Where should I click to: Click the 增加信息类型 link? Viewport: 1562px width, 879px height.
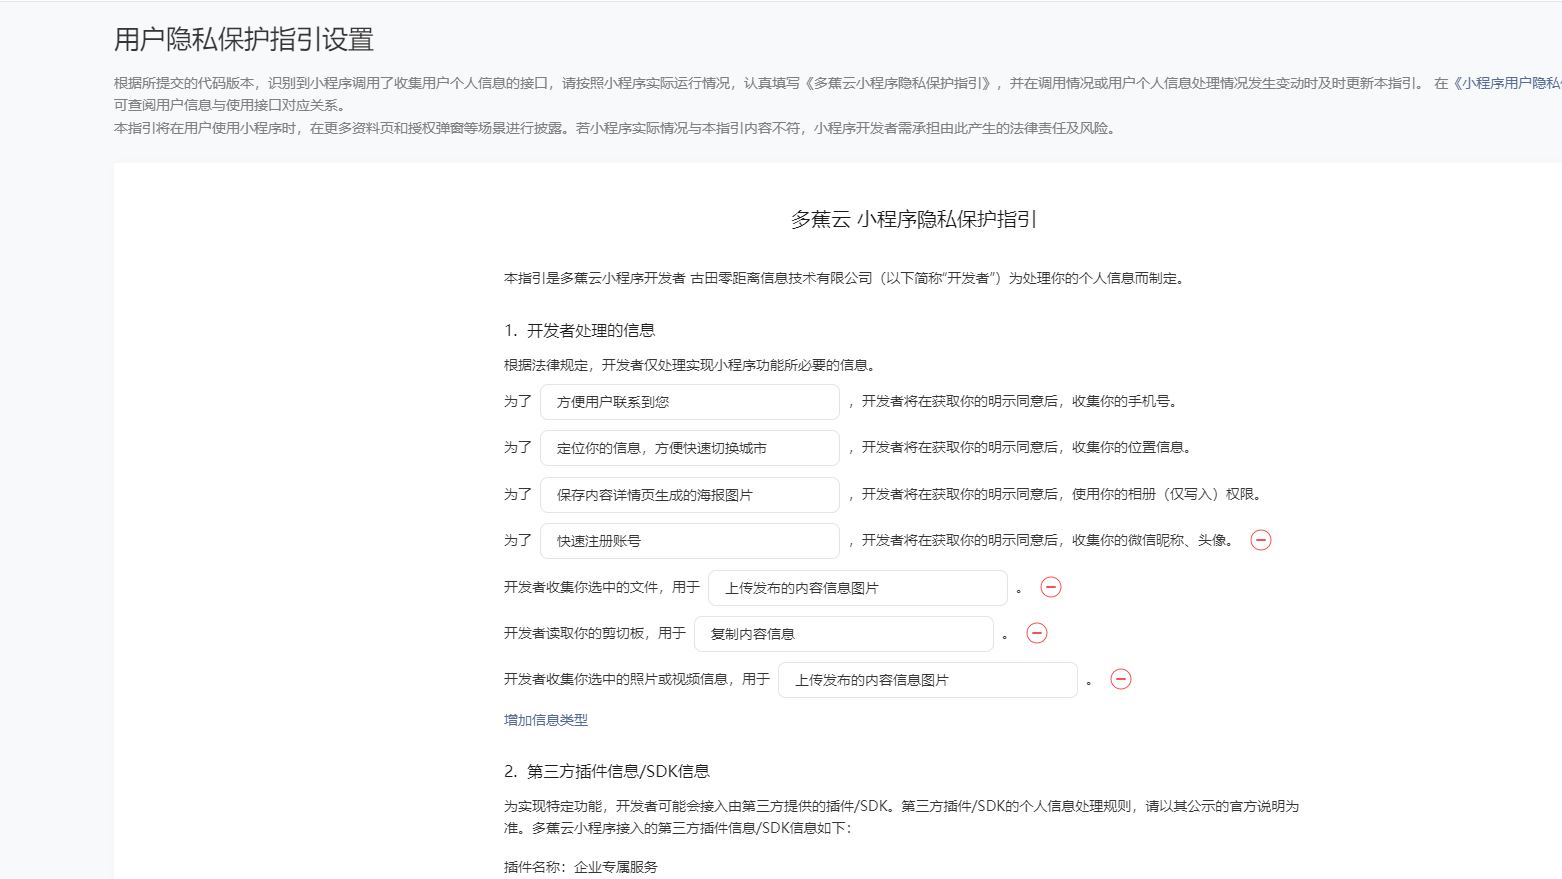(546, 720)
